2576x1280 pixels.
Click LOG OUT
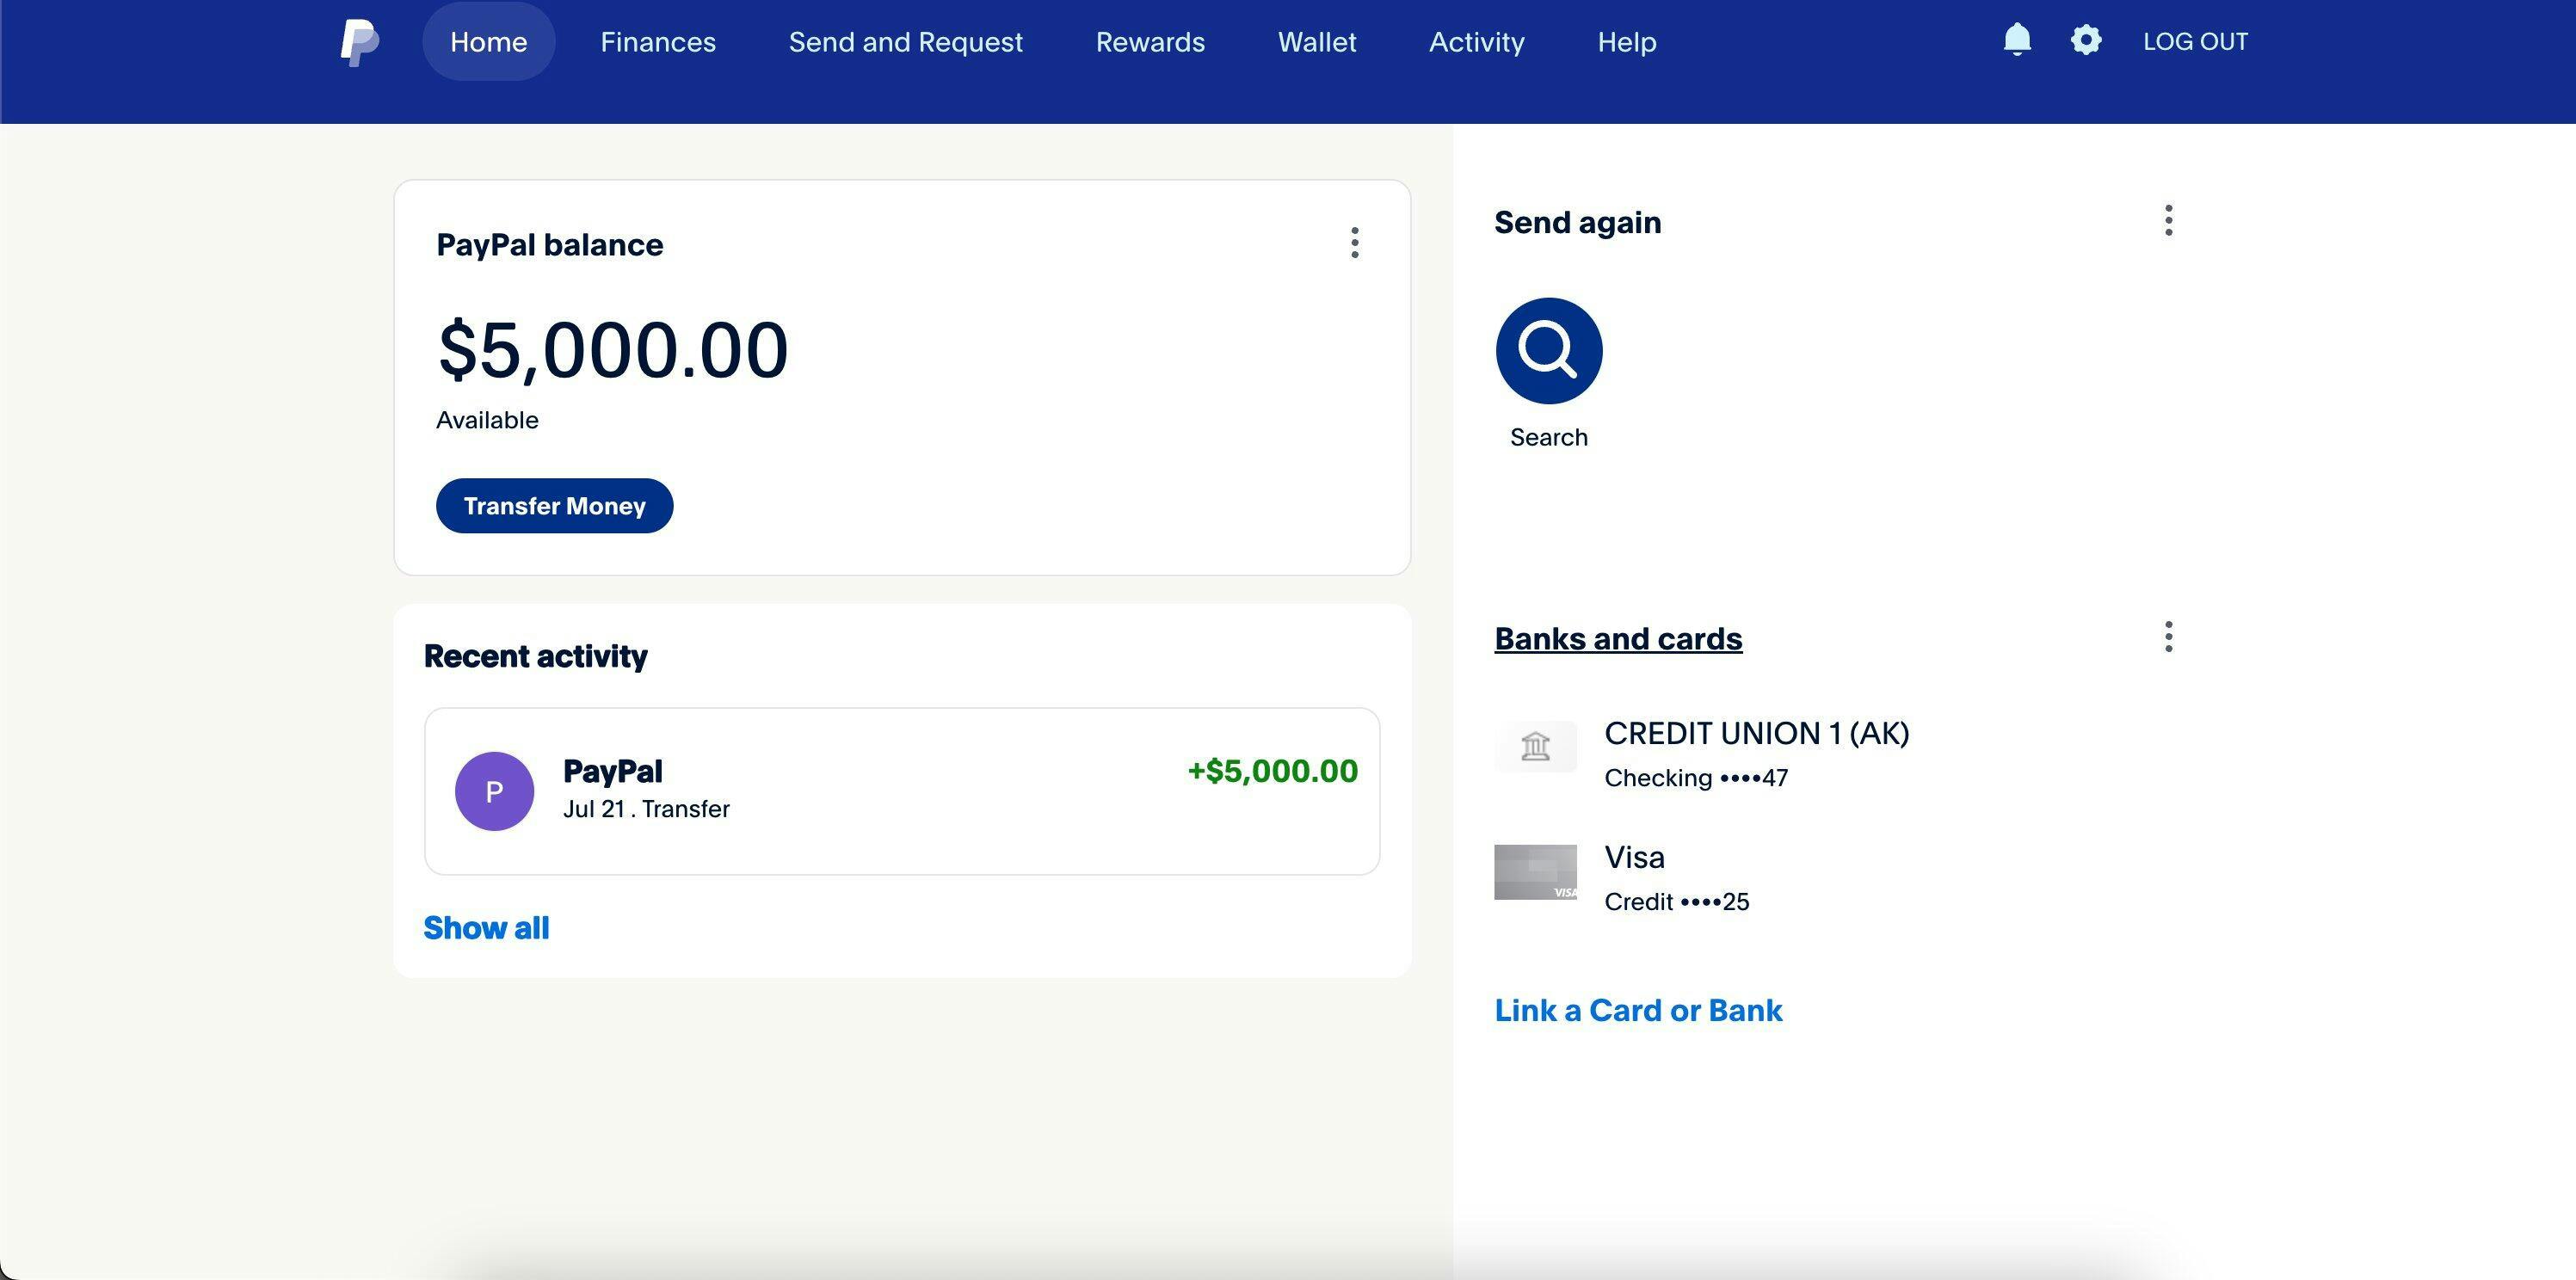pos(2195,42)
